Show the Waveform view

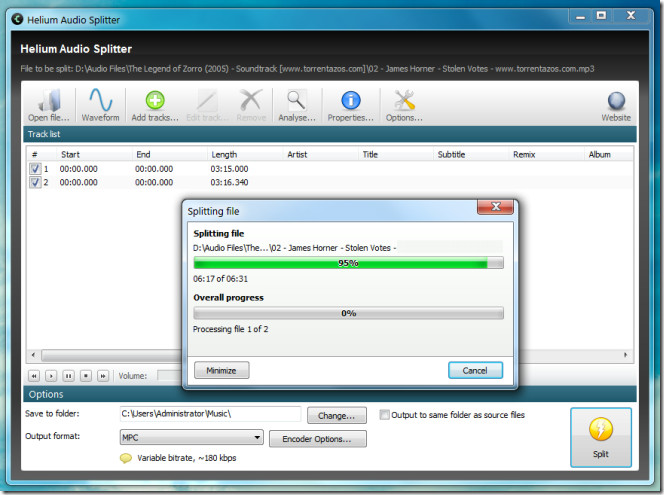pyautogui.click(x=100, y=105)
